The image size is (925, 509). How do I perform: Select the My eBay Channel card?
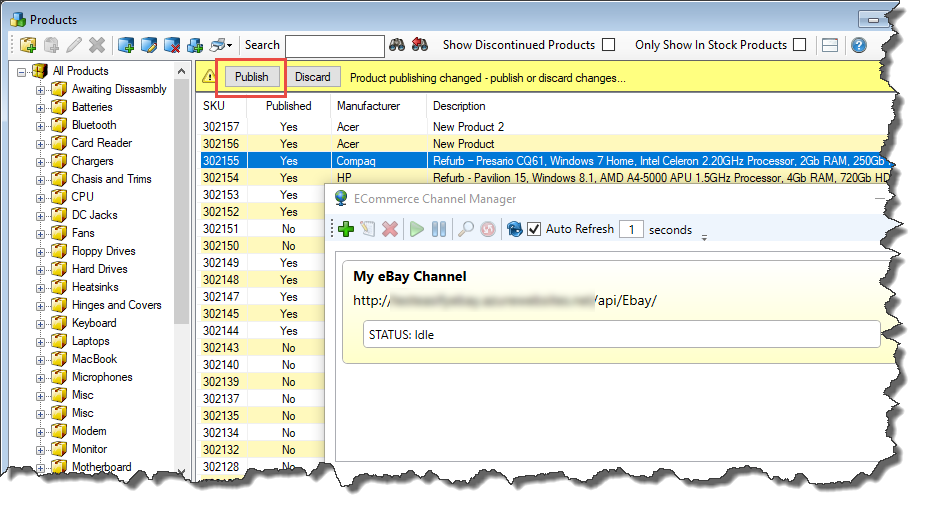tap(618, 311)
